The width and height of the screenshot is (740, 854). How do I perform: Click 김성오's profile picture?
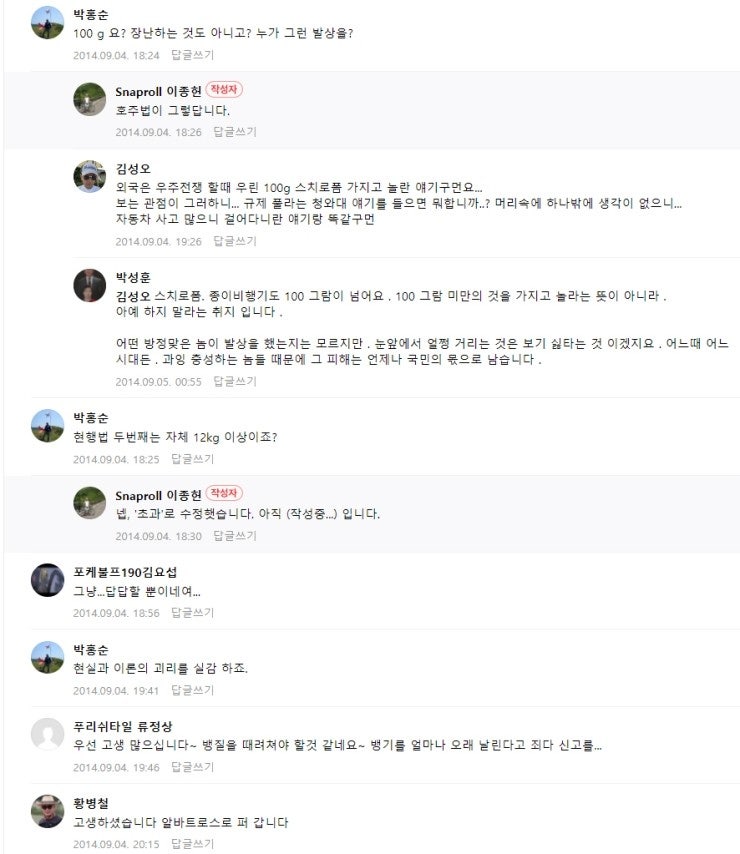(x=89, y=176)
